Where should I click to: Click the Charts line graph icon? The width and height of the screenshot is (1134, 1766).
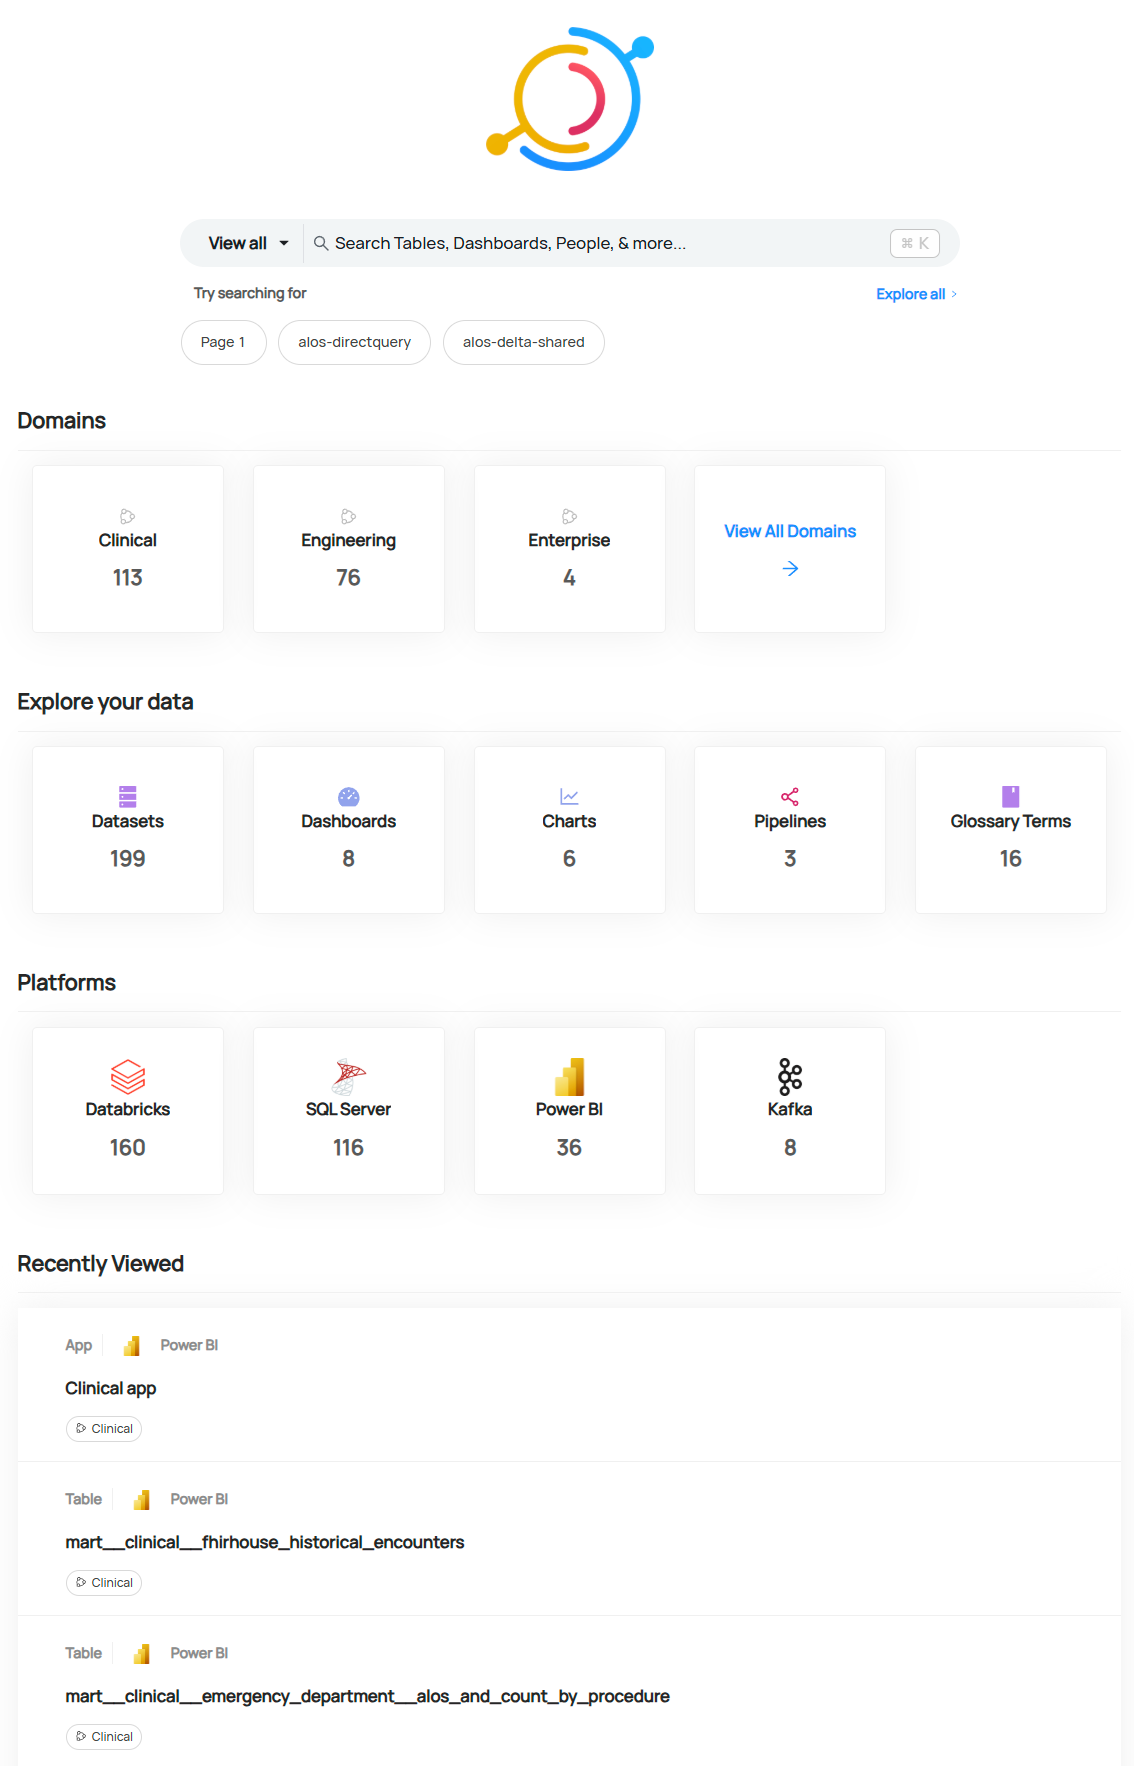pyautogui.click(x=569, y=796)
